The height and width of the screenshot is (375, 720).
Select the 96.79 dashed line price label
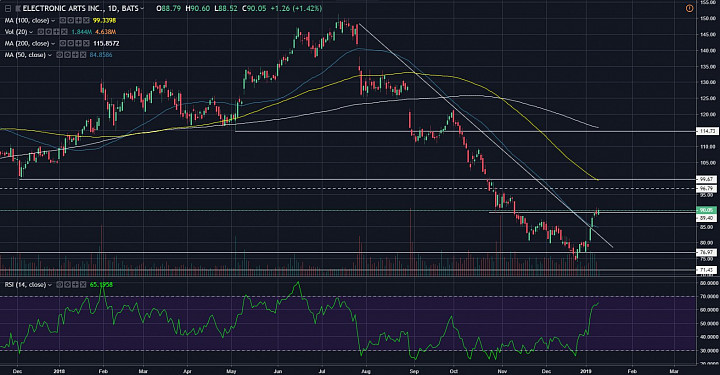[707, 189]
